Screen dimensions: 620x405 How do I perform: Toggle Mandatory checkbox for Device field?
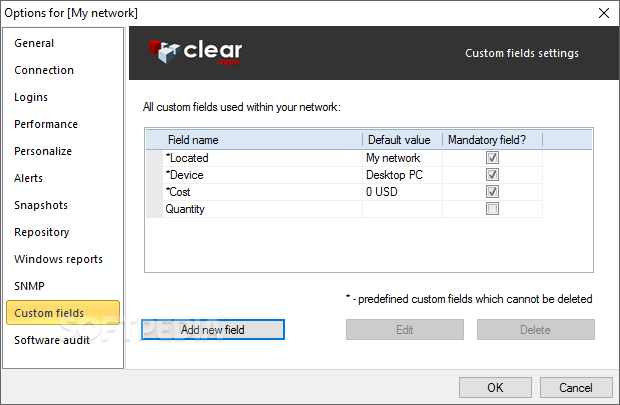(x=492, y=174)
